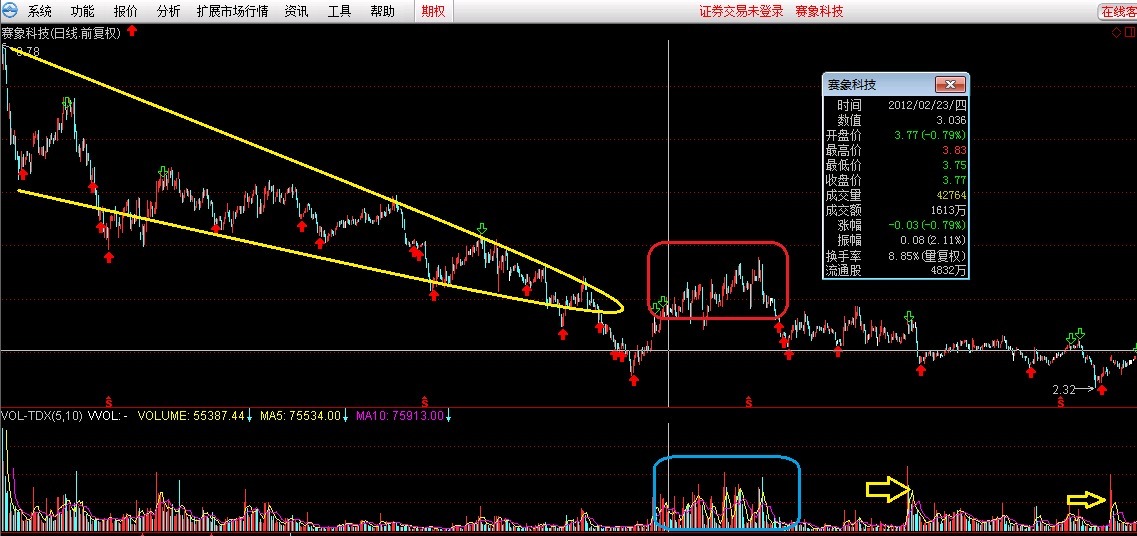This screenshot has height=536, width=1137.
Task: Open the 工具 menu
Action: click(340, 11)
